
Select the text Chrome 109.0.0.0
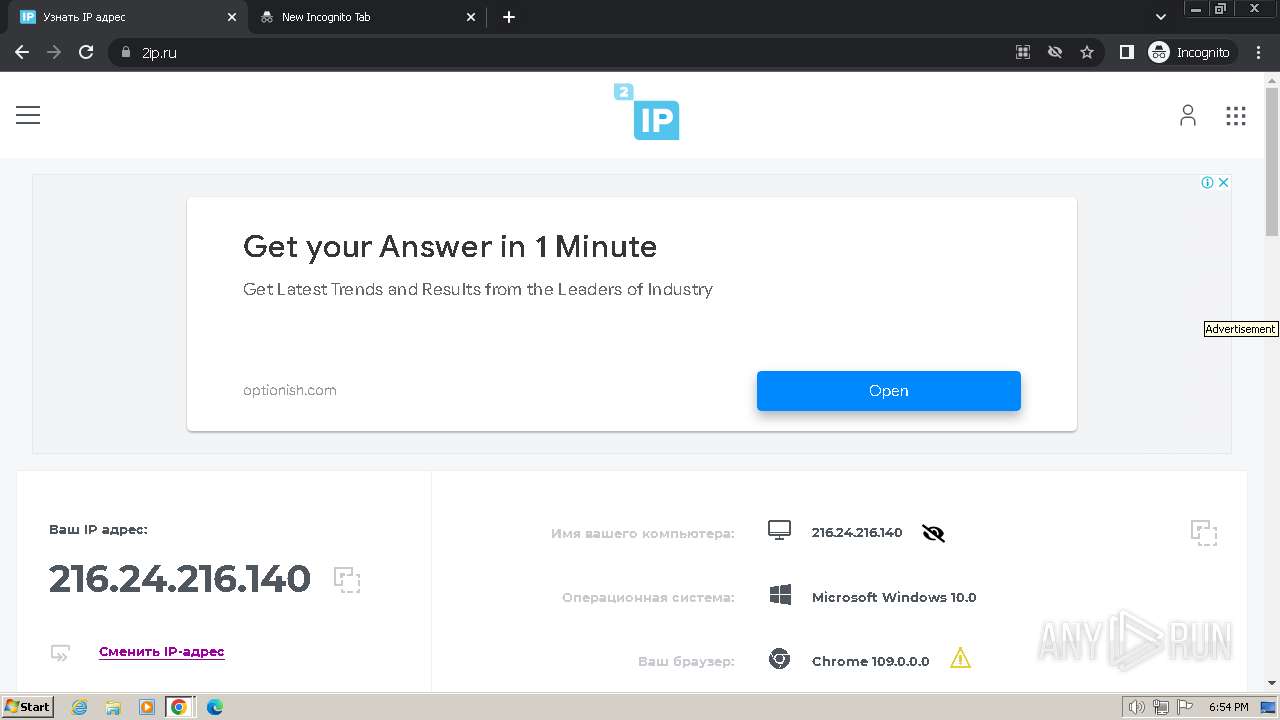pos(870,661)
